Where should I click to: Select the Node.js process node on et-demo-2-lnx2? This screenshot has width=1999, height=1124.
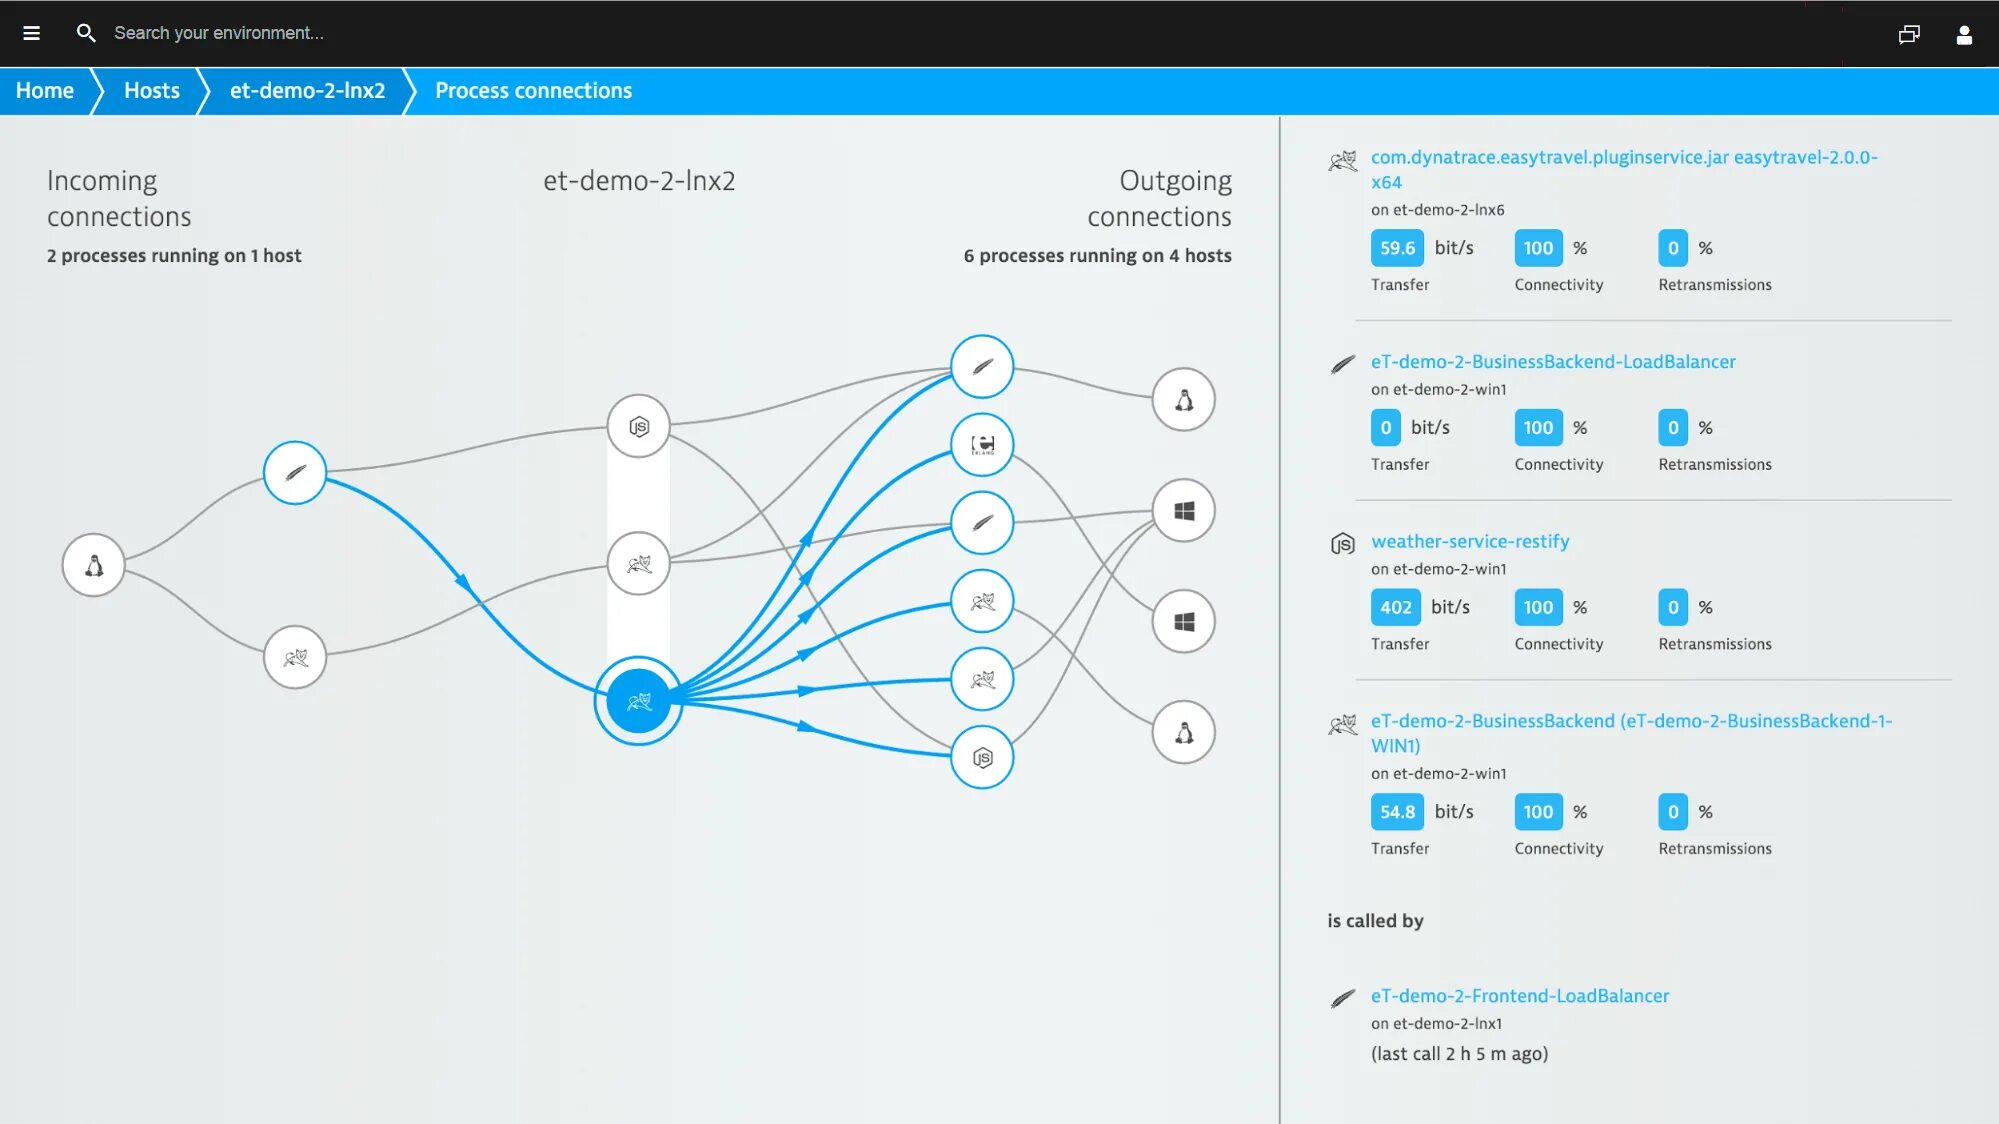coord(638,427)
